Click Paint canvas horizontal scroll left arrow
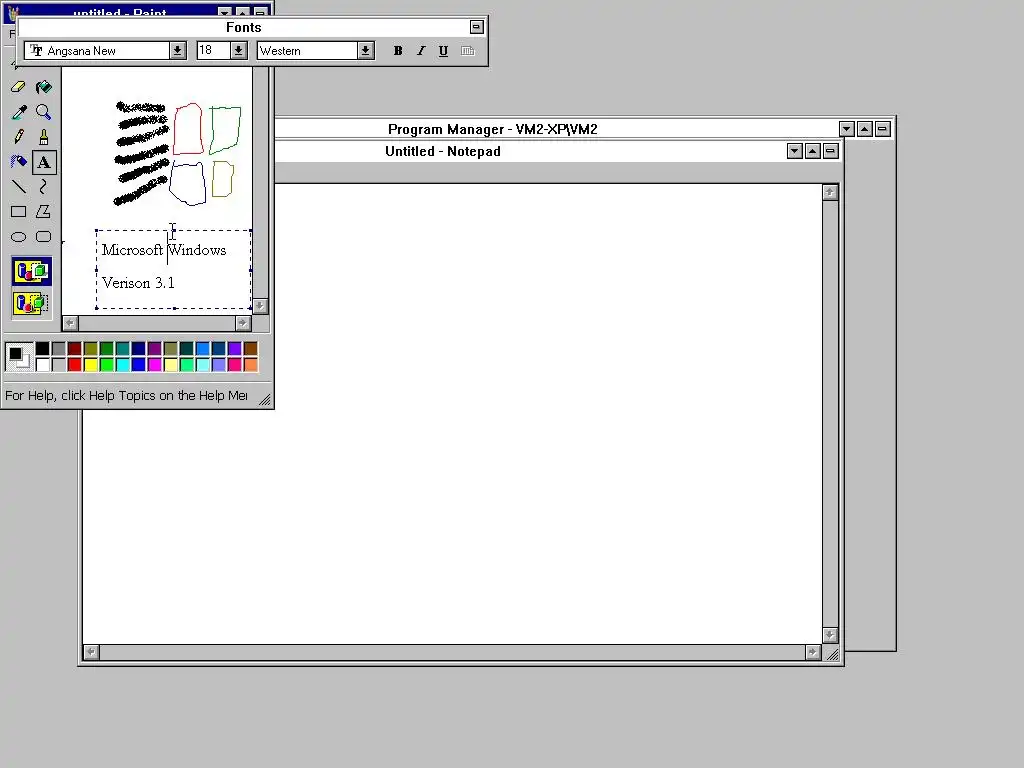The height and width of the screenshot is (768, 1024). click(71, 323)
